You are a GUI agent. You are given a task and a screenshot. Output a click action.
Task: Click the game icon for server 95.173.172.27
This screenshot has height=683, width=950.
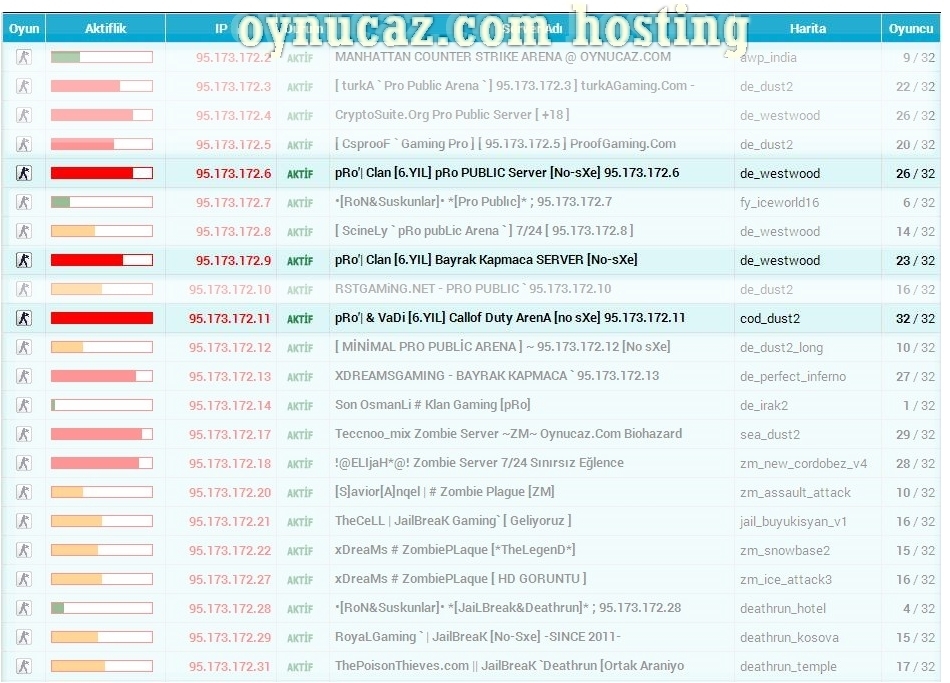pos(24,579)
